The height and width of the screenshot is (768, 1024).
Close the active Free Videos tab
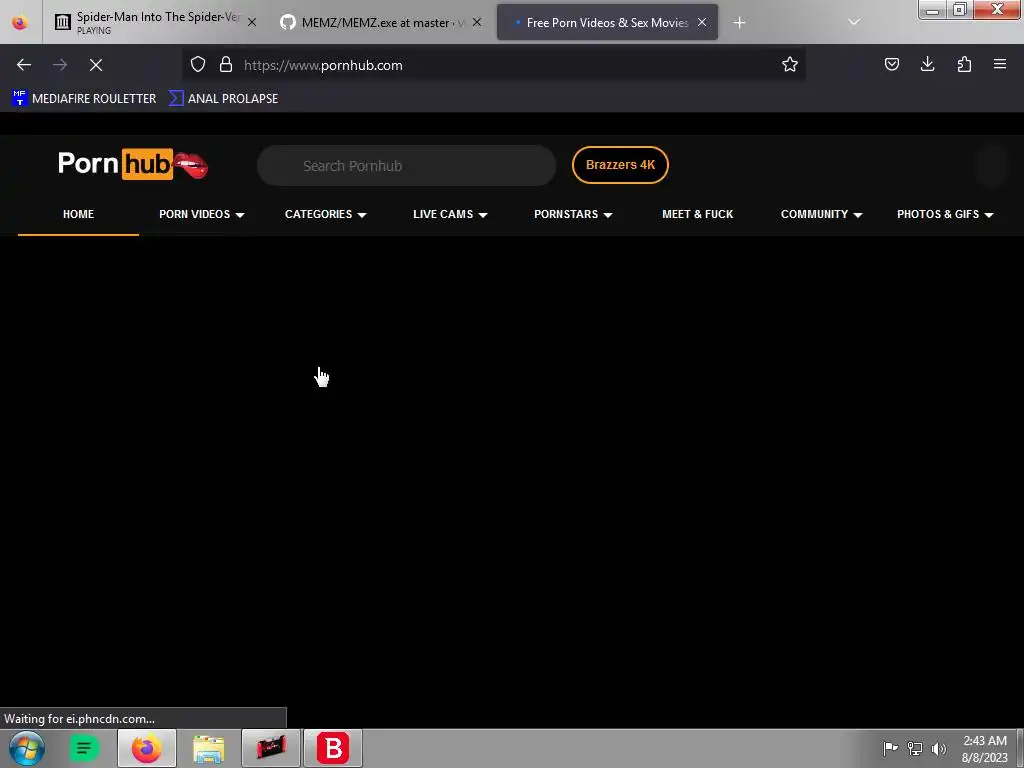click(702, 22)
